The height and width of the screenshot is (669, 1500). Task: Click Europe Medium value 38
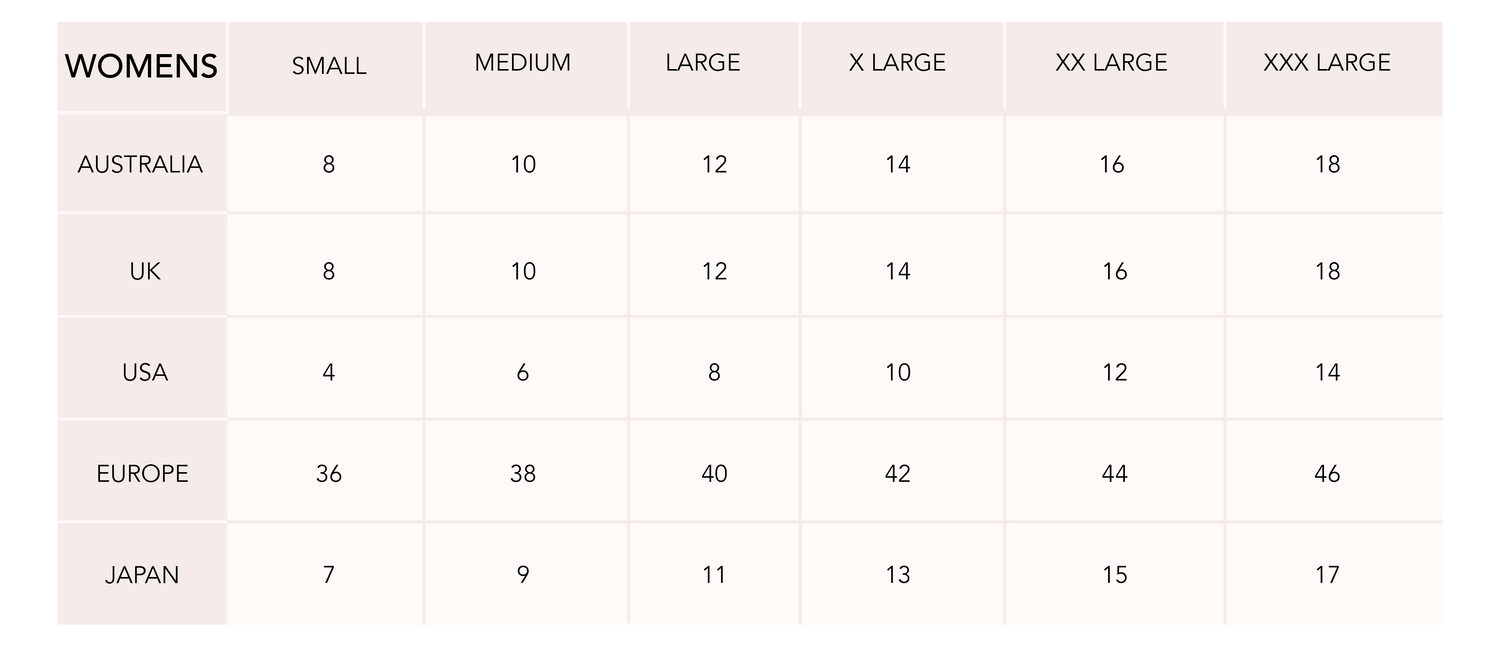523,474
